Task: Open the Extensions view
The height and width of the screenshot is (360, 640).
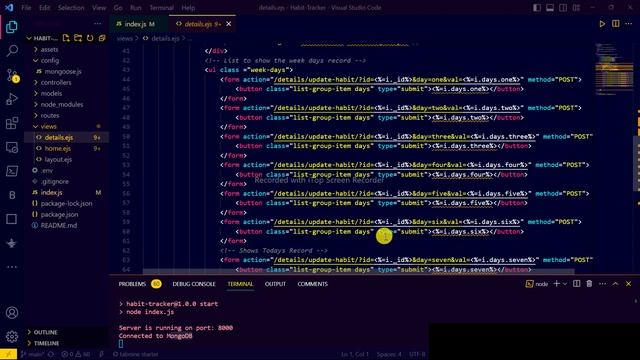Action: 11,123
